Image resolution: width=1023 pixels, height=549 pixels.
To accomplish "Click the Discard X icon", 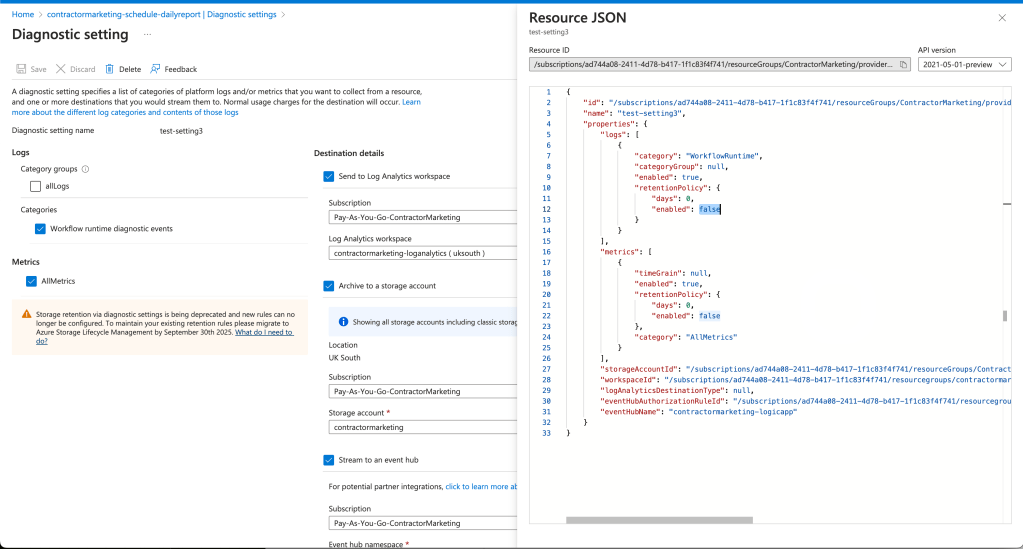I will click(x=61, y=69).
